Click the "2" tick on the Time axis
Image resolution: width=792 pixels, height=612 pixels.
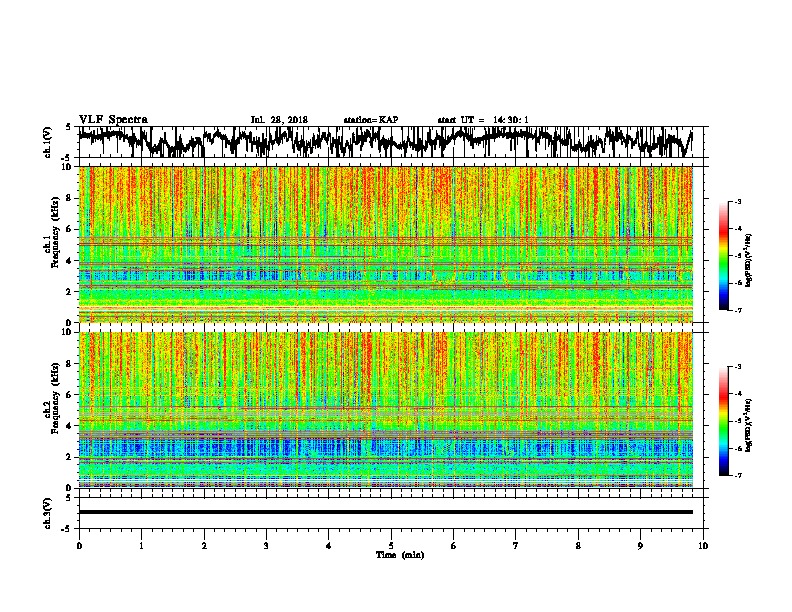[x=204, y=546]
